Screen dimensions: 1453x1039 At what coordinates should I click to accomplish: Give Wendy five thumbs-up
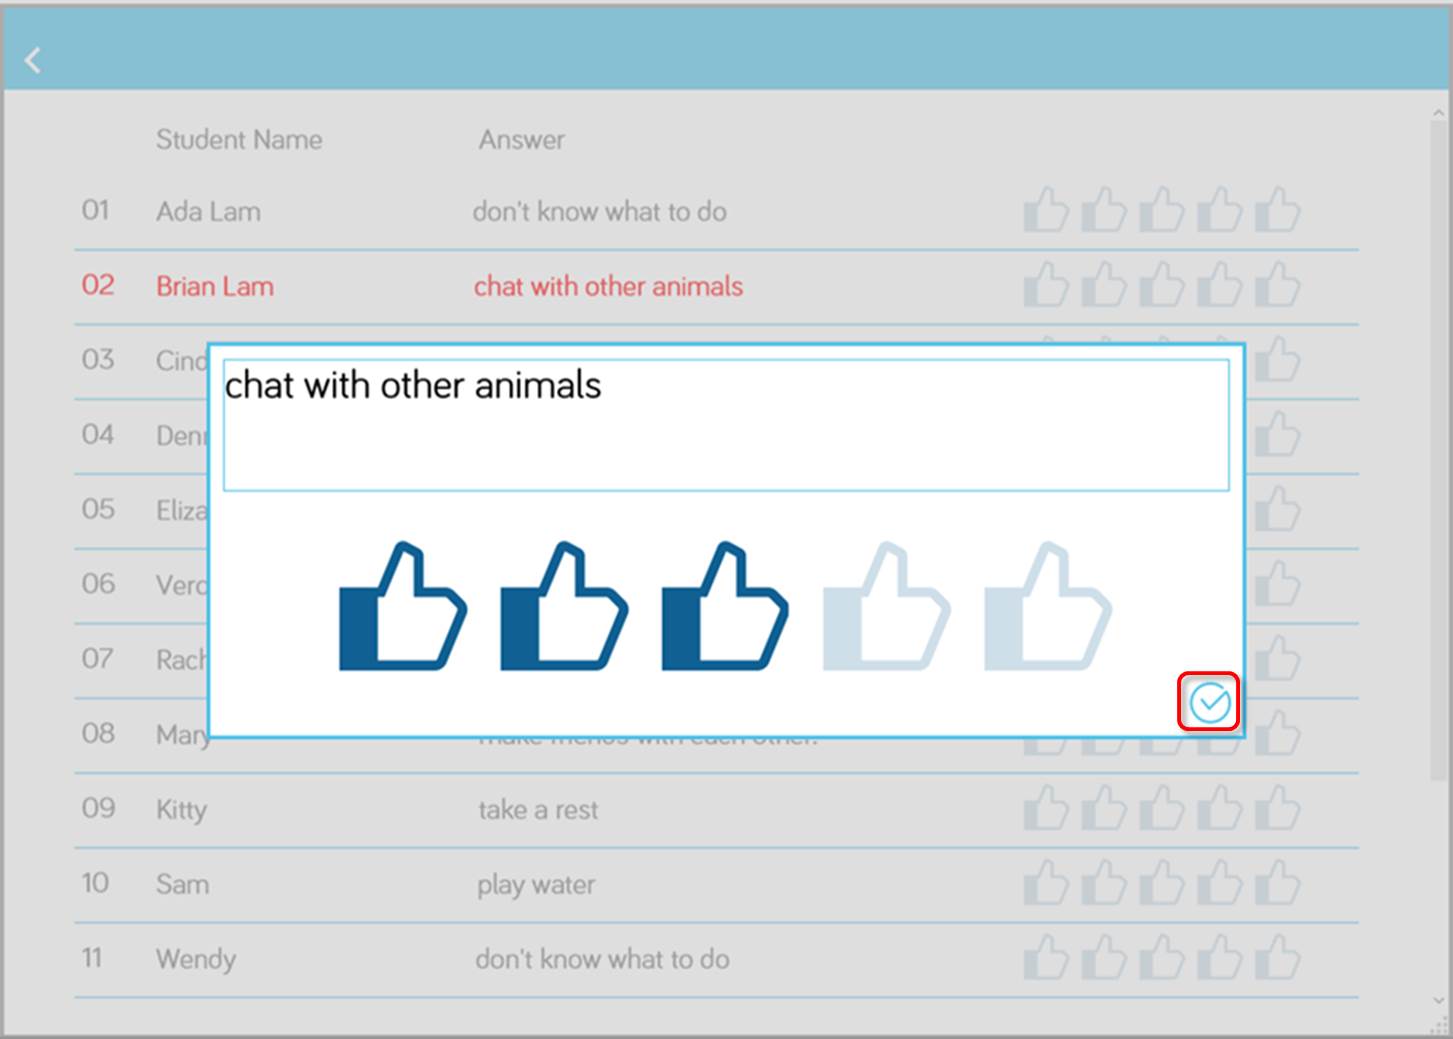click(x=1278, y=958)
